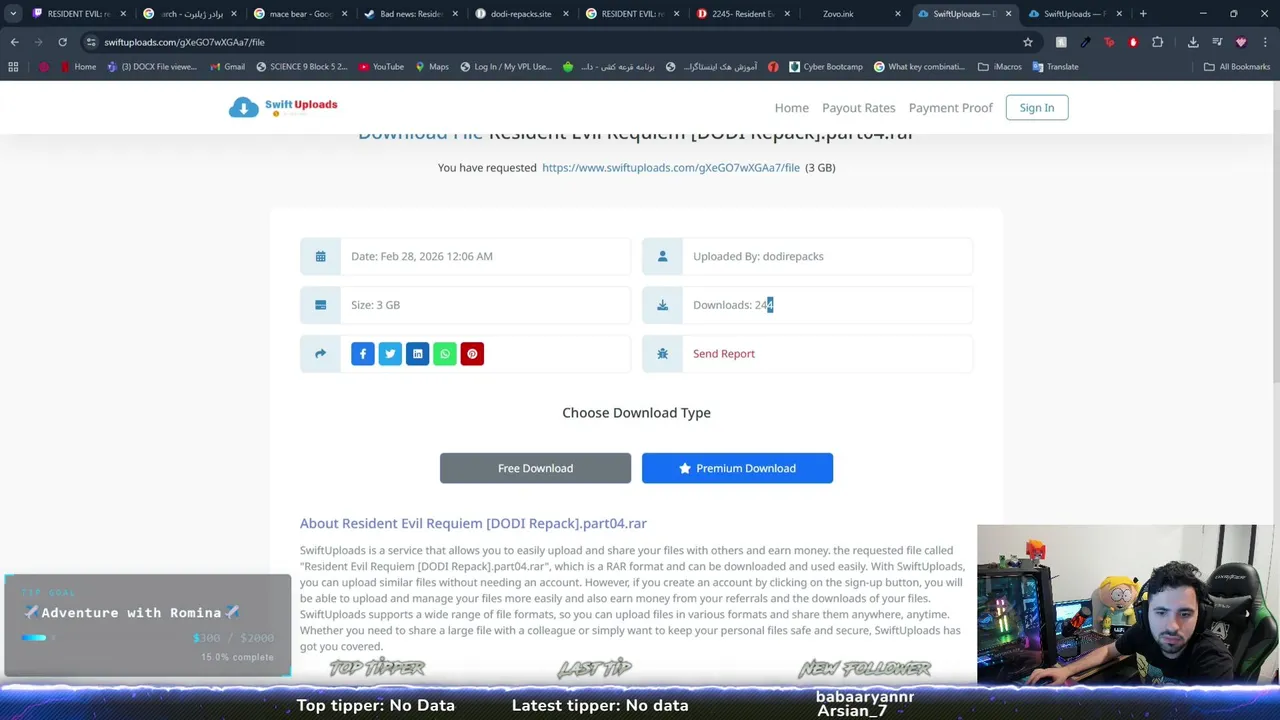Click the tip goal progress bar
1280x720 pixels.
point(36,637)
